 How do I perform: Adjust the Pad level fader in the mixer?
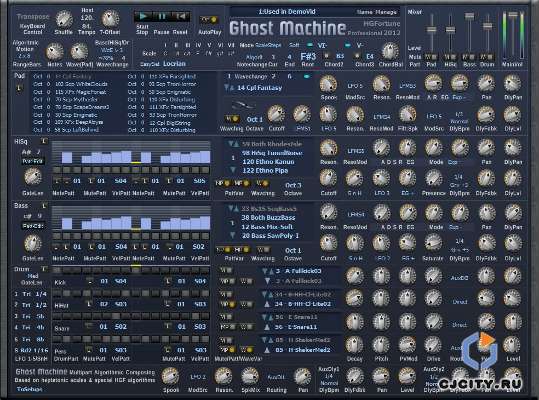[431, 30]
